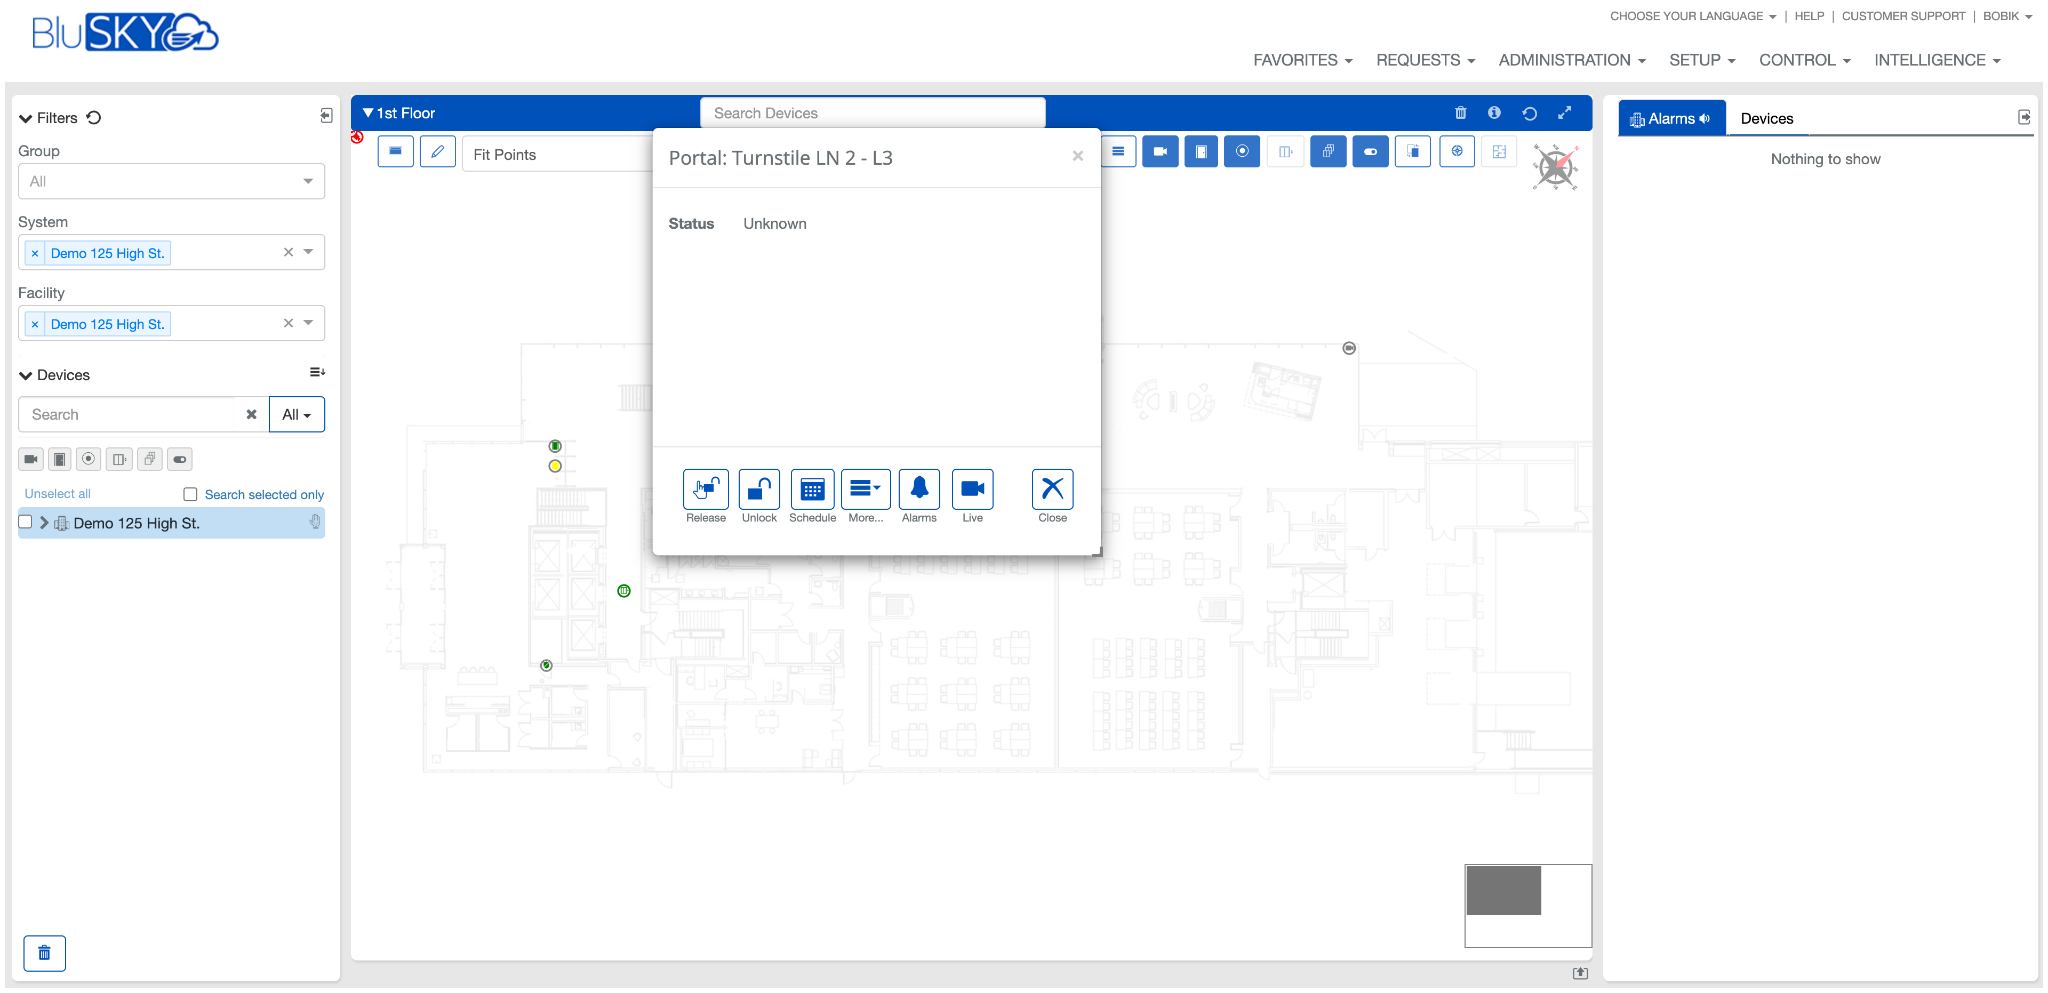Collapse the 1st Floor header

(x=370, y=112)
